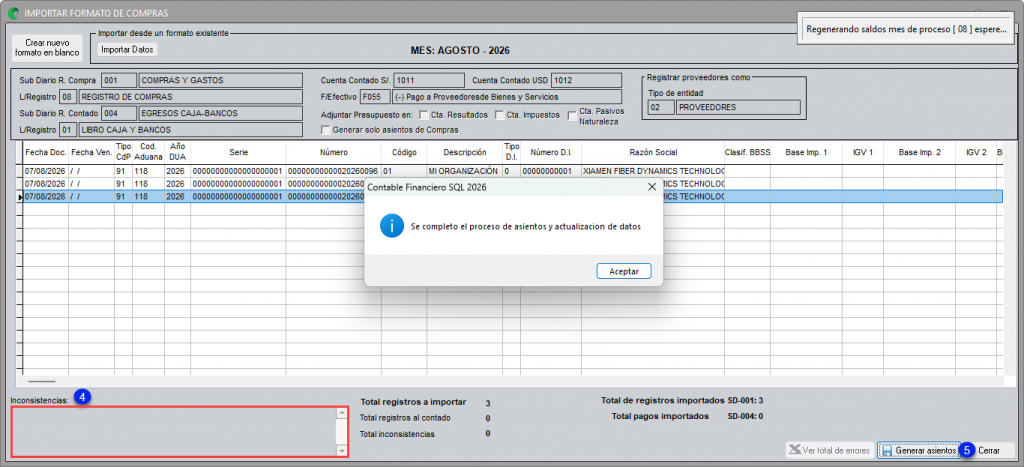Close the Contable Financiero SQL 2026 dialog
The width and height of the screenshot is (1024, 467).
[x=651, y=187]
